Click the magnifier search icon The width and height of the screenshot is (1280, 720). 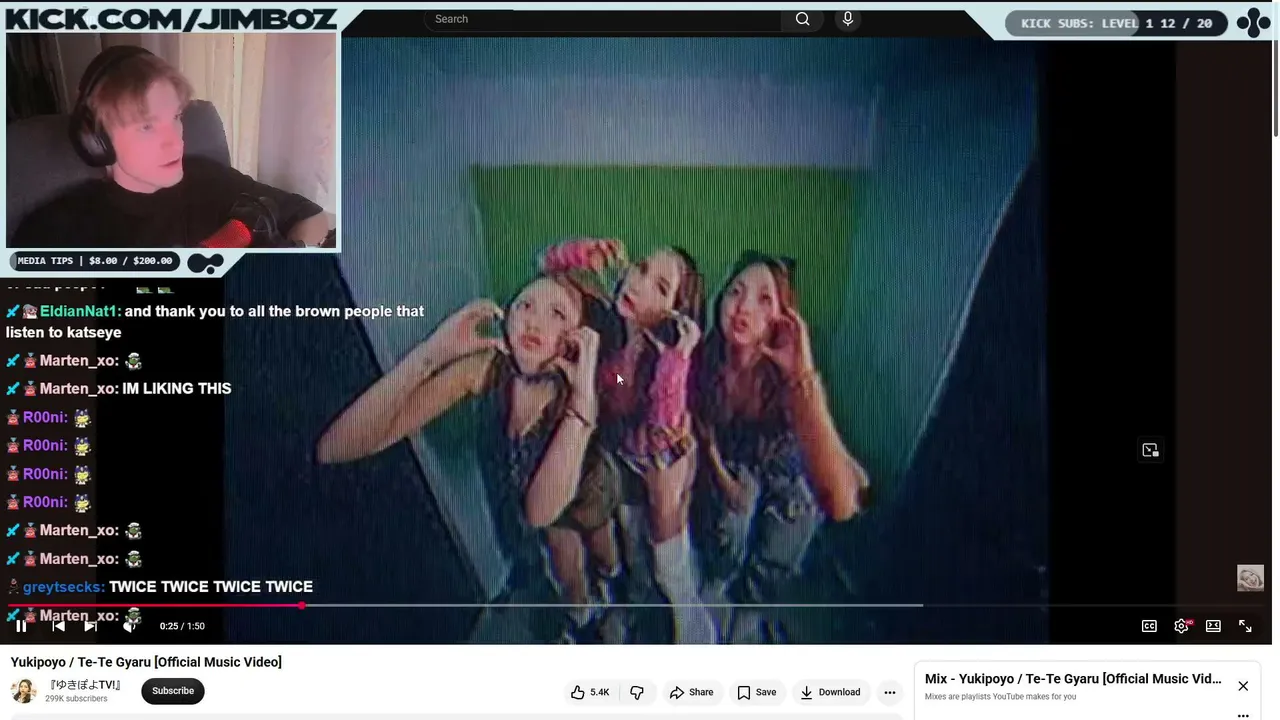[802, 19]
